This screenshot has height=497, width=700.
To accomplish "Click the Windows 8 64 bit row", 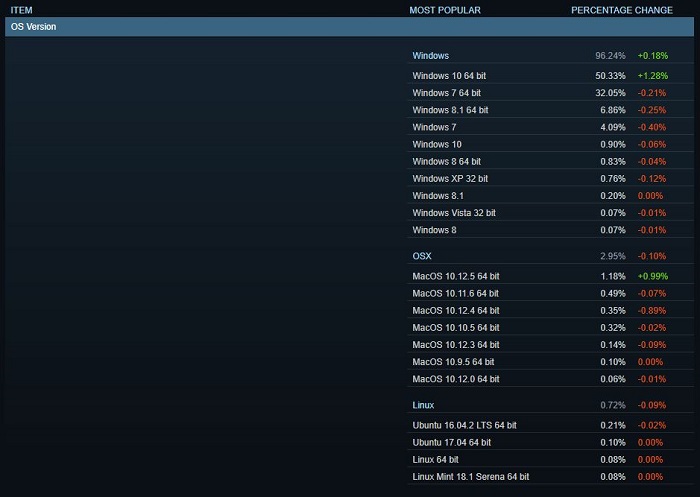I will point(550,161).
